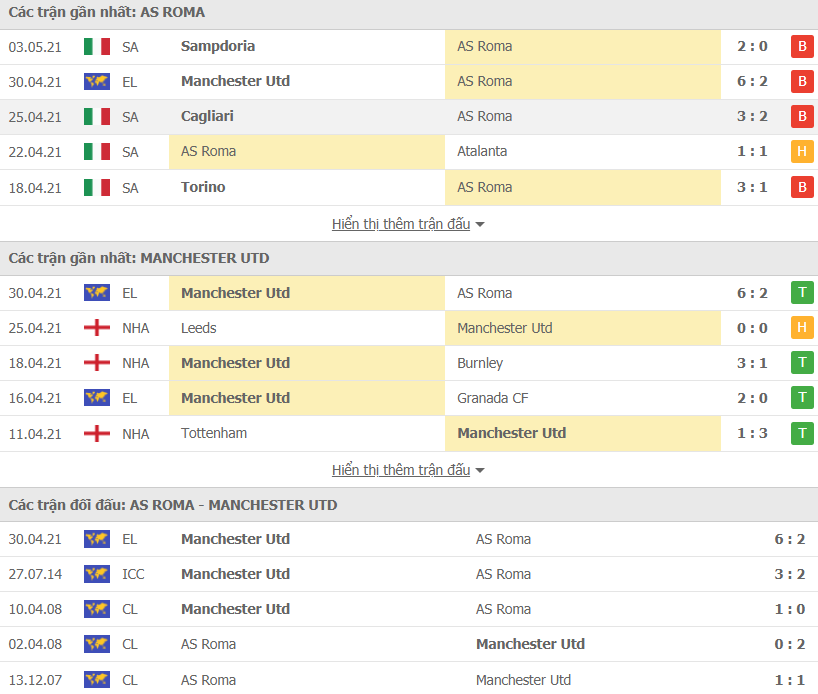Open Atalanta team link
Viewport: 818px width, 694px height.
(482, 151)
